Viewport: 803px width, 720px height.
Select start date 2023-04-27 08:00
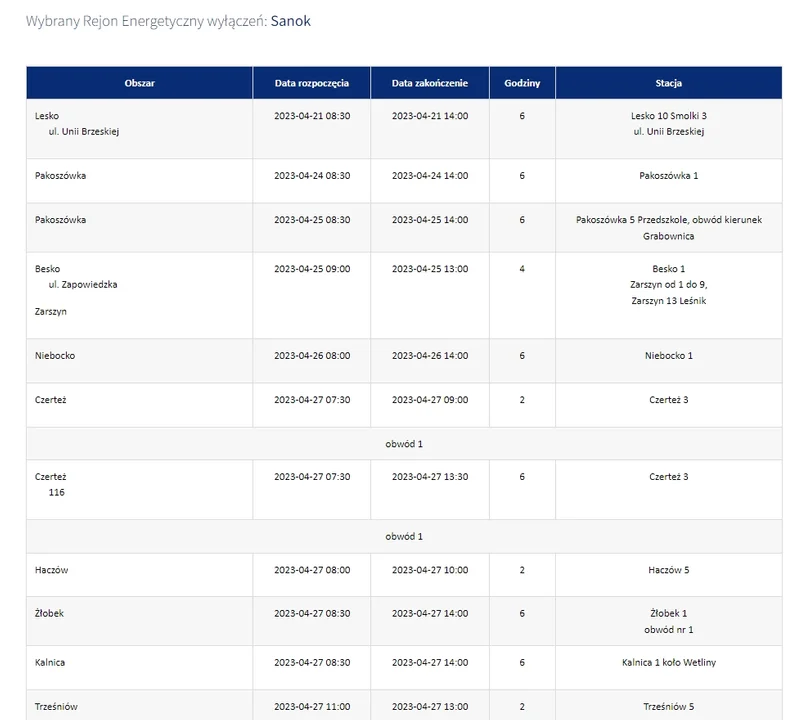coord(312,570)
